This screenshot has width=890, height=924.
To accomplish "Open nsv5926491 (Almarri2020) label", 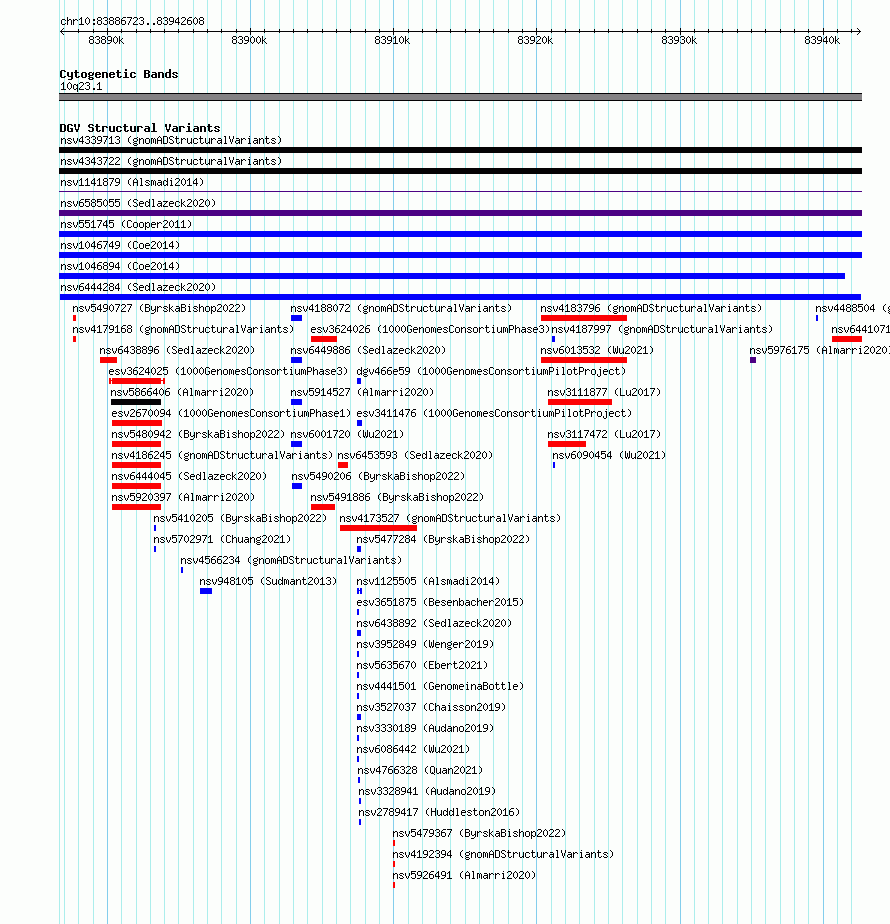I will (x=464, y=876).
